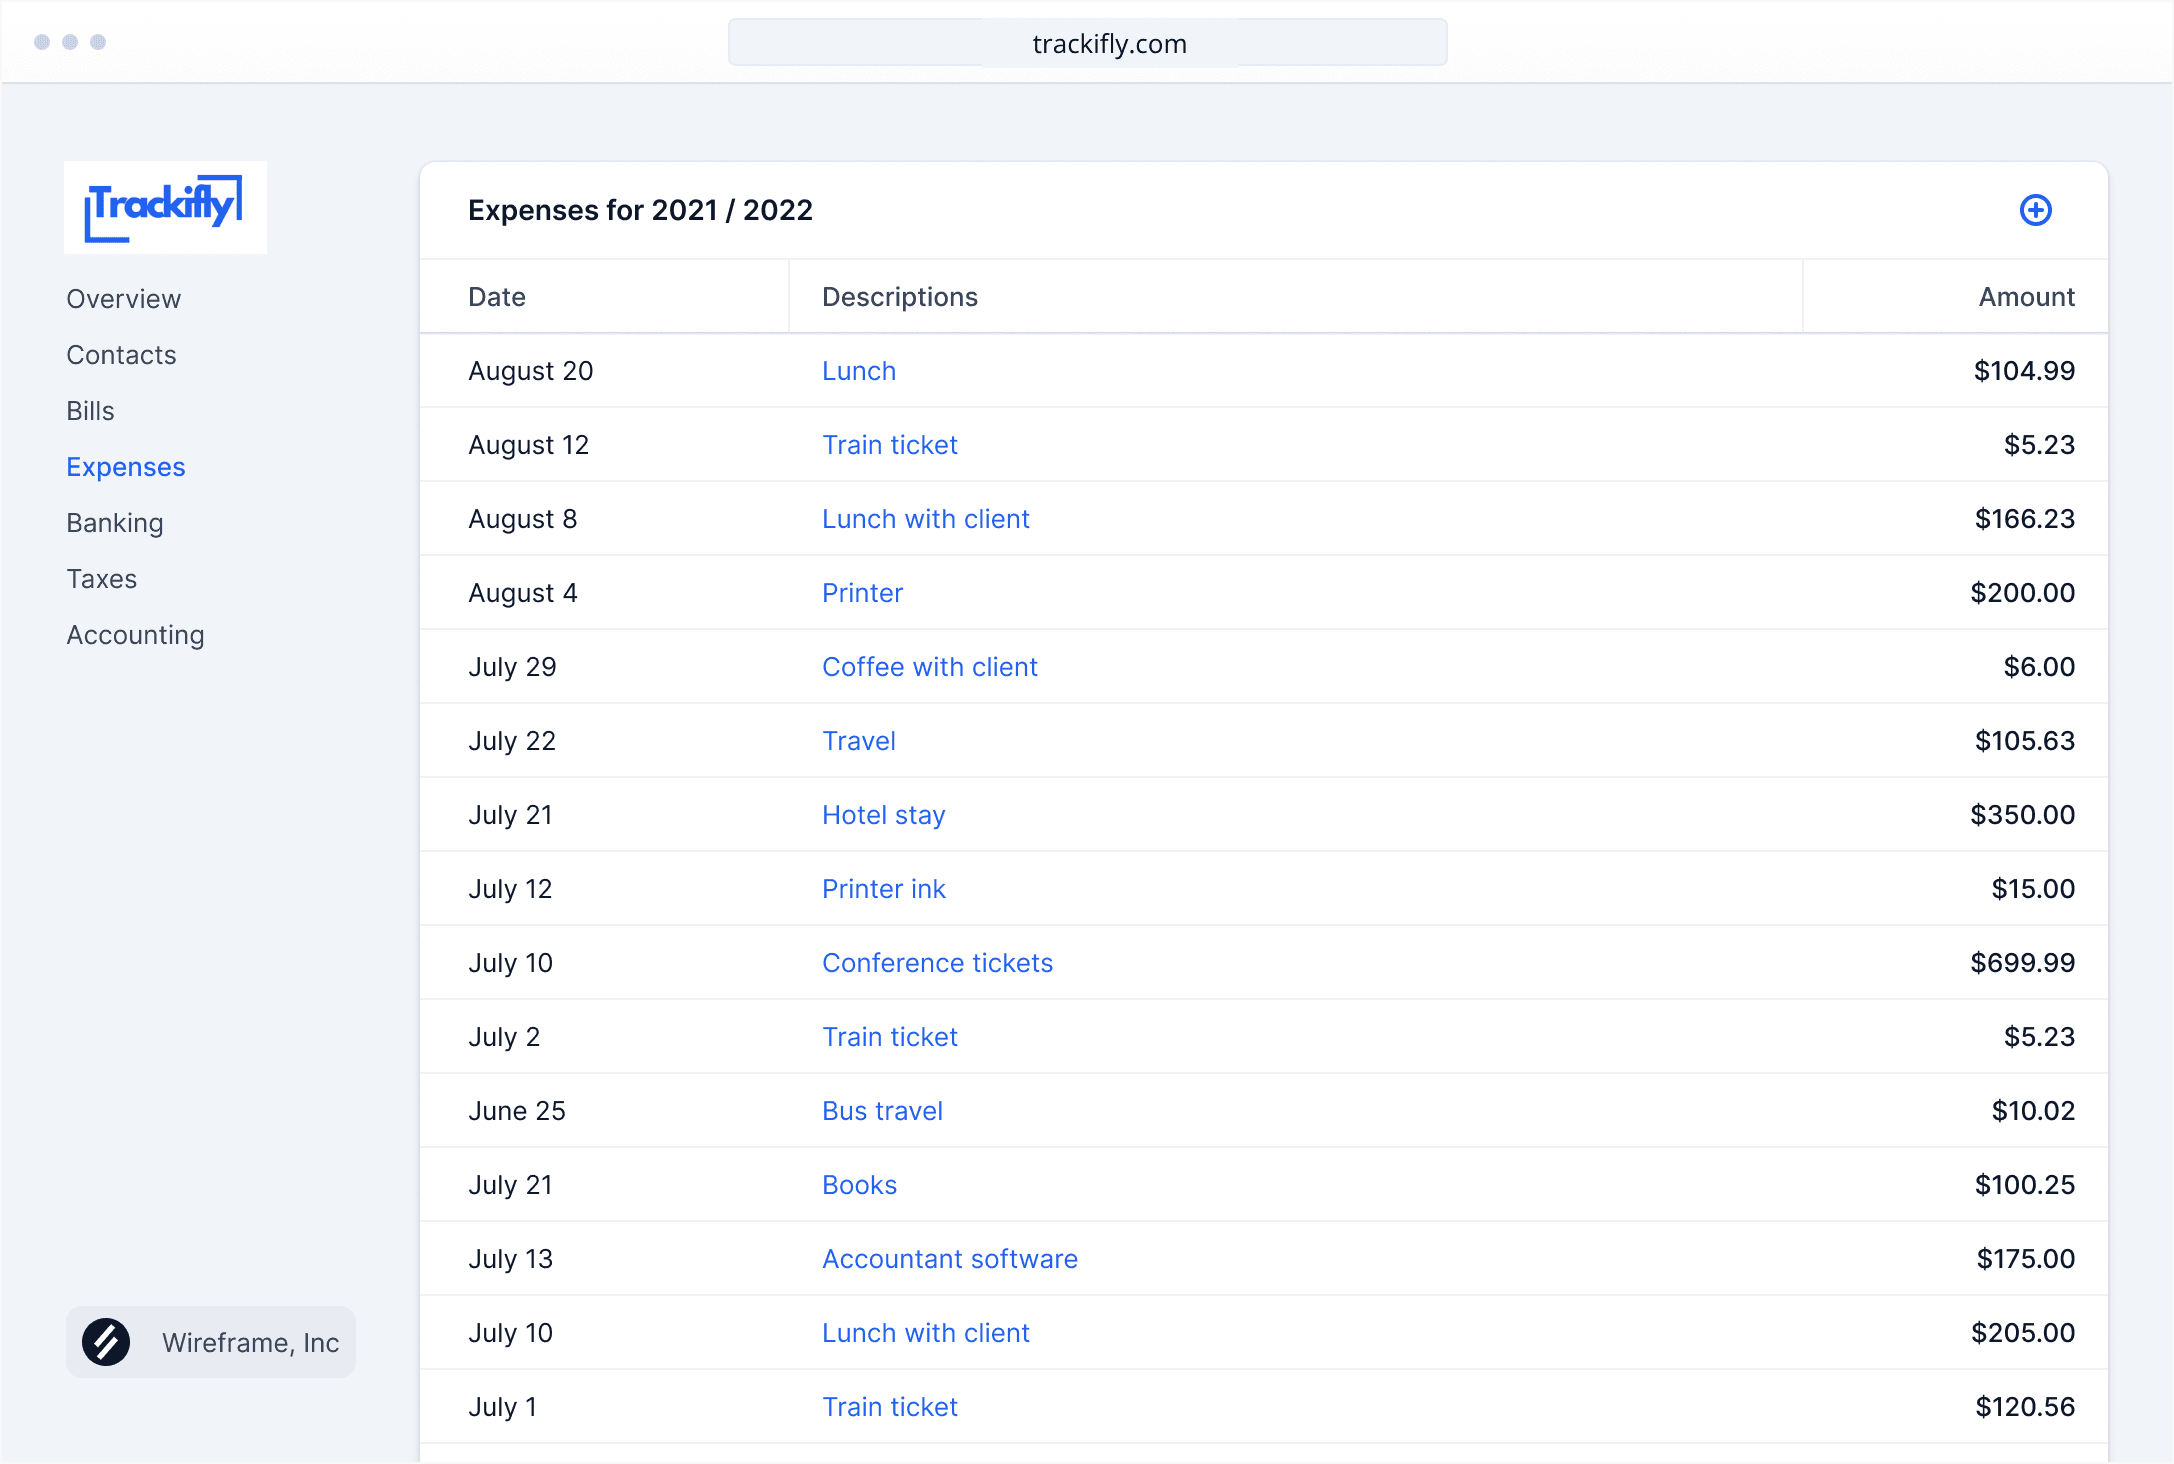Screen dimensions: 2174x1464
Task: Click the August 4 date cell
Action: point(523,593)
